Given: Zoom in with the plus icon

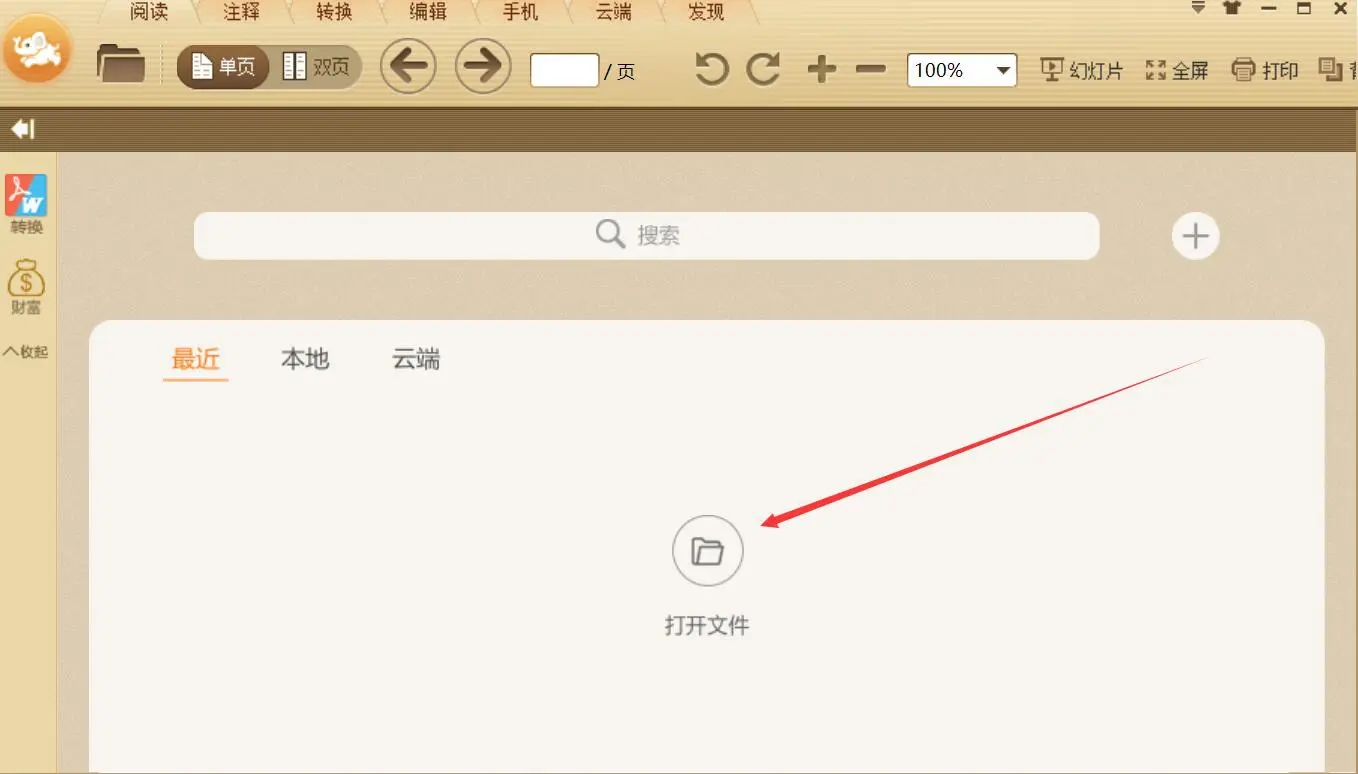Looking at the screenshot, I should point(821,69).
